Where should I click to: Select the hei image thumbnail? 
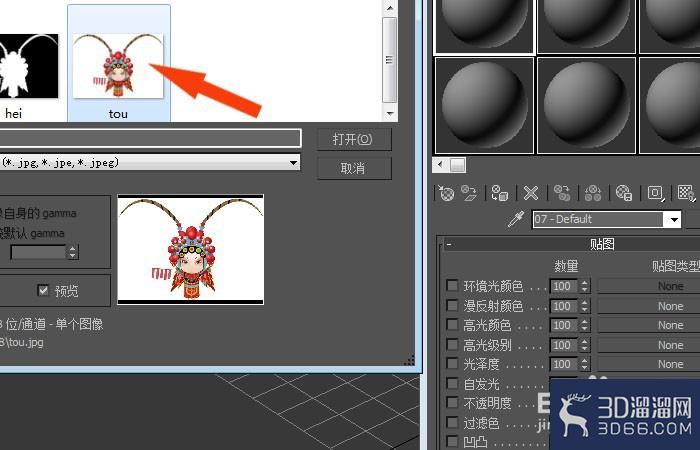[28, 66]
